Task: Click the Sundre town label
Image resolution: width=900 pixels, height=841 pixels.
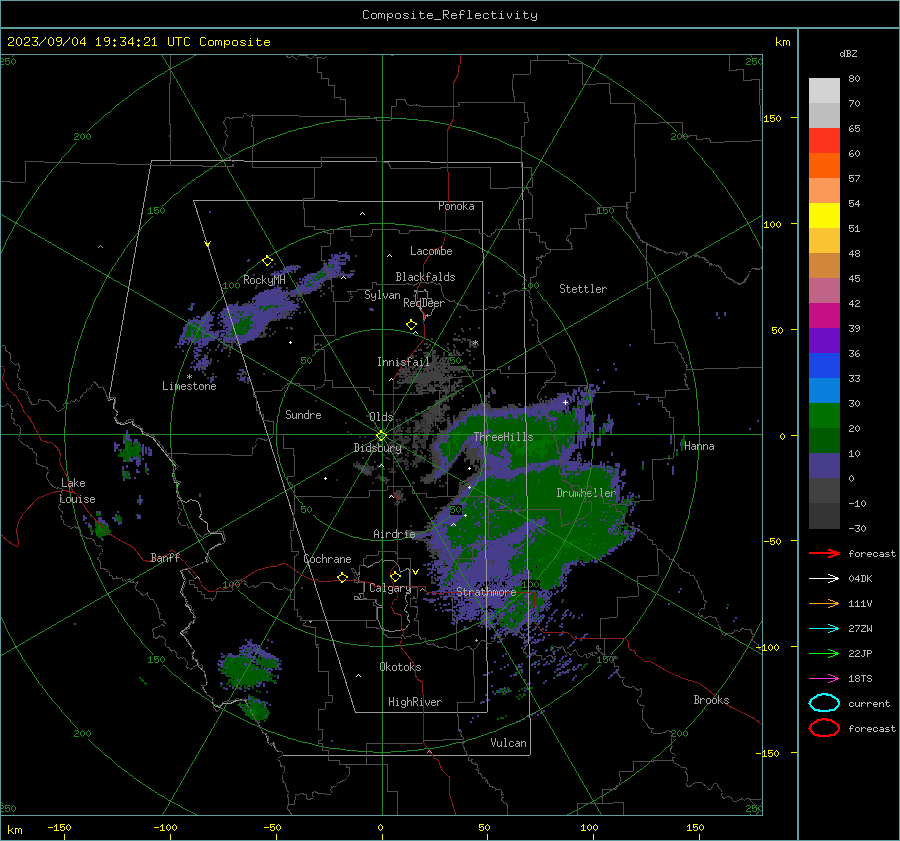Action: coord(303,414)
